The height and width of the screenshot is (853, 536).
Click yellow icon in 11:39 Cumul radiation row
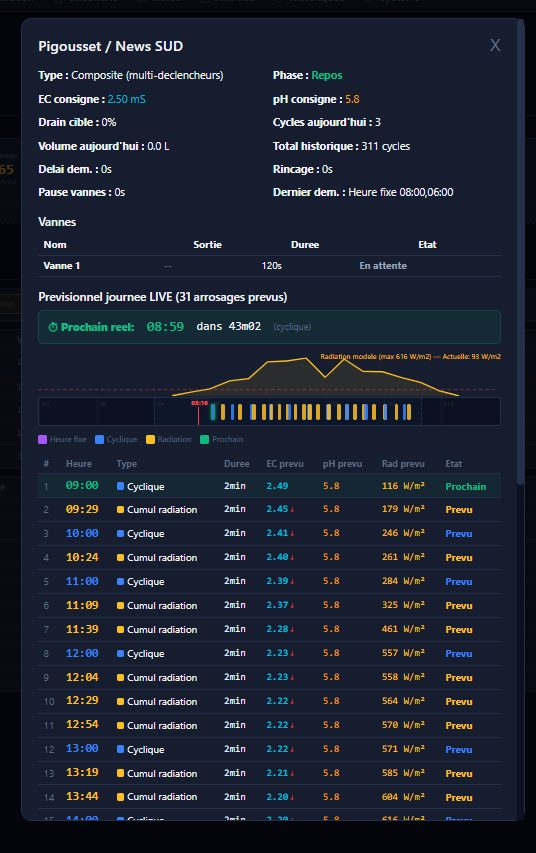120,629
